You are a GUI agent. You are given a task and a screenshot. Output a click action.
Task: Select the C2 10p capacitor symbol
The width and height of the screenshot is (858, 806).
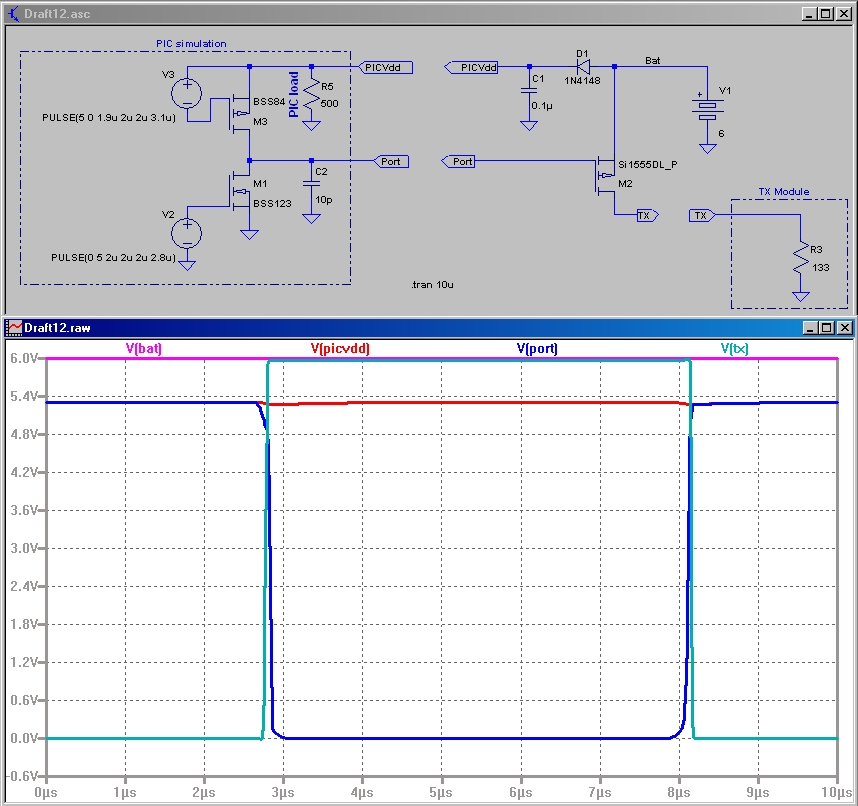[x=311, y=185]
